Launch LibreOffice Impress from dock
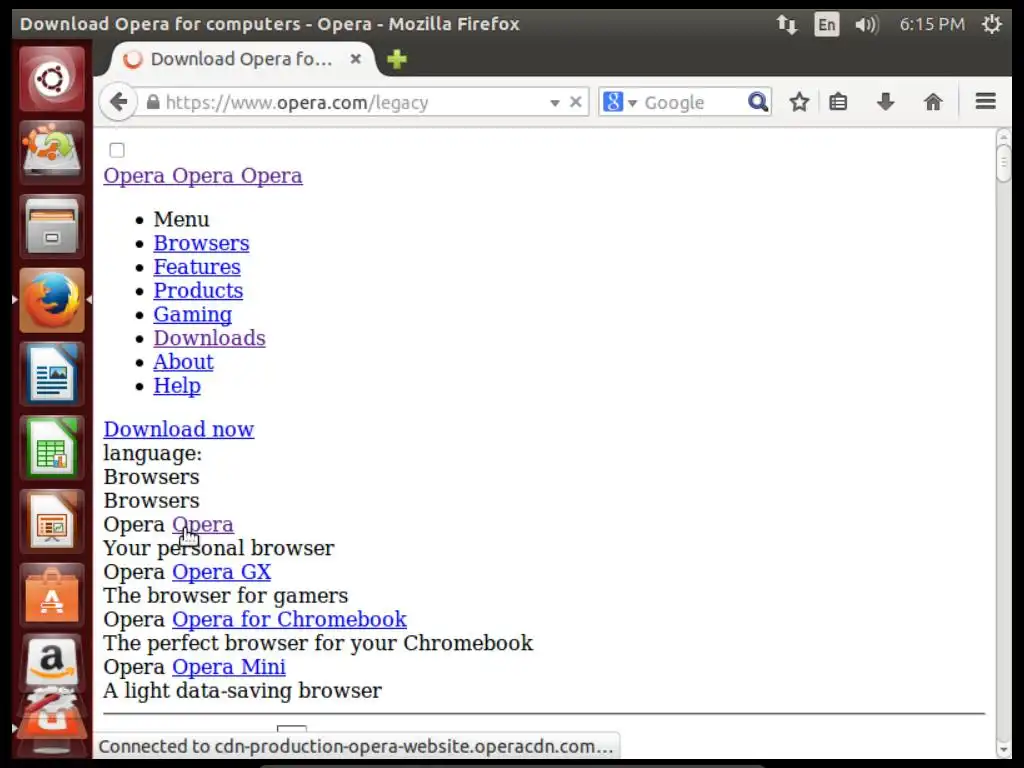 coord(52,522)
